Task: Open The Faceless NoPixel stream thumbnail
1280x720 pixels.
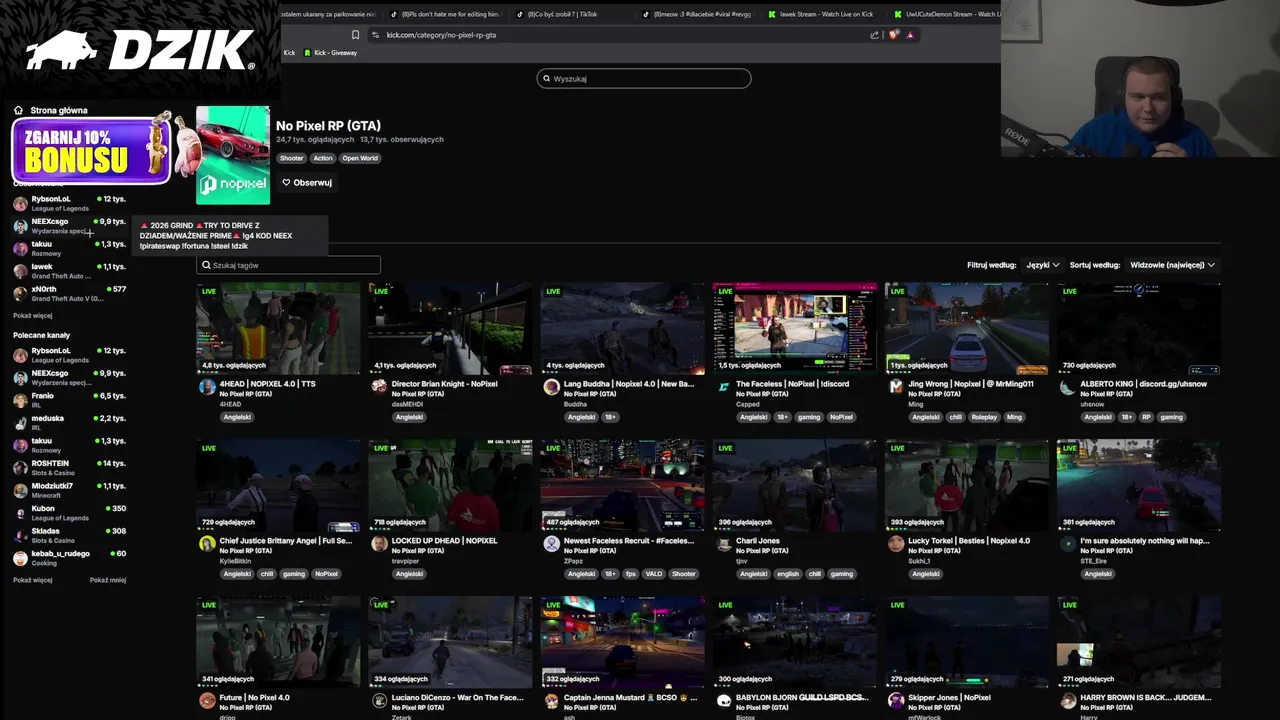Action: click(x=794, y=328)
